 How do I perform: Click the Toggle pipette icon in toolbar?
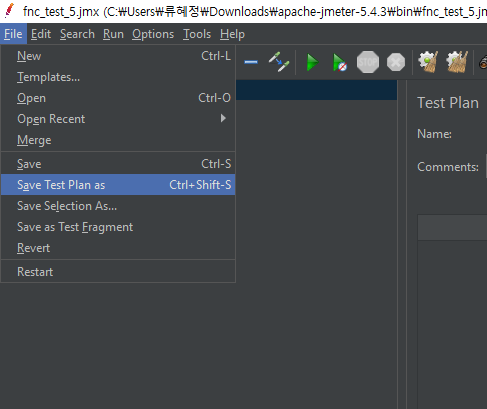pos(279,62)
